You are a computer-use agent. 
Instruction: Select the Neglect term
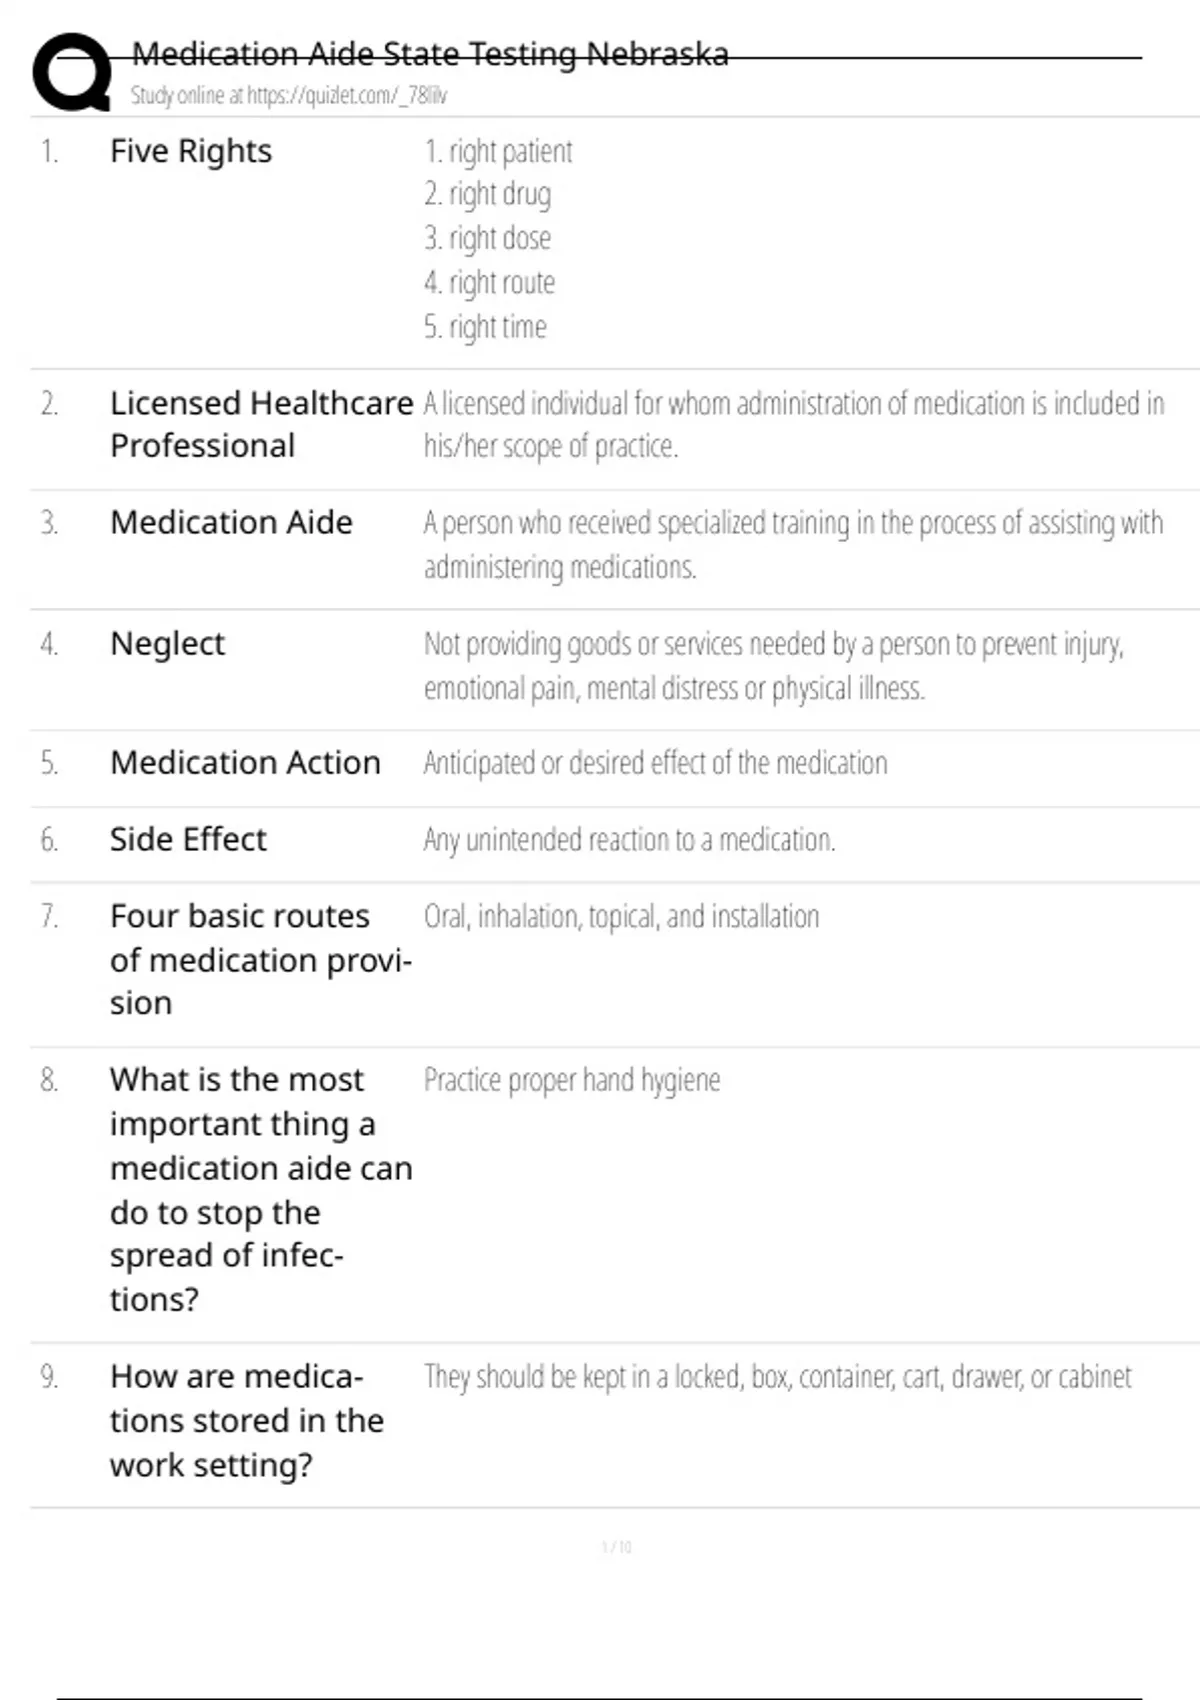(x=167, y=644)
